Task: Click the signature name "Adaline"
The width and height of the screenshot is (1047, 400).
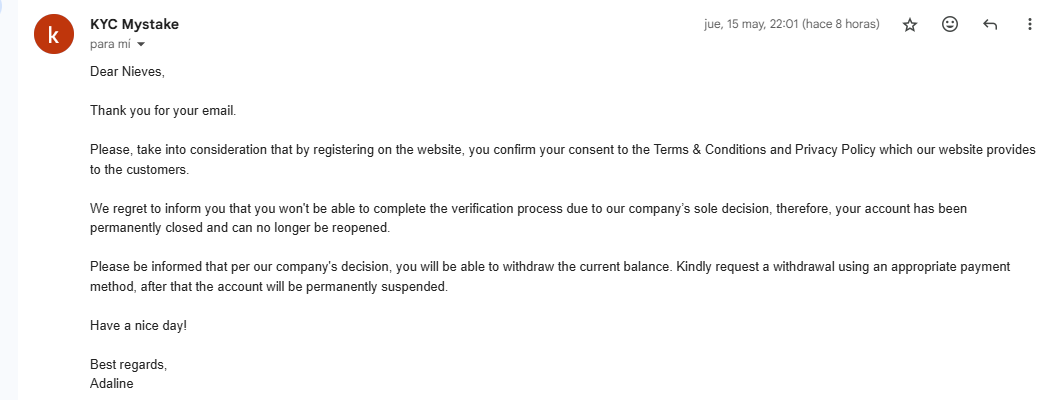Action: click(112, 383)
